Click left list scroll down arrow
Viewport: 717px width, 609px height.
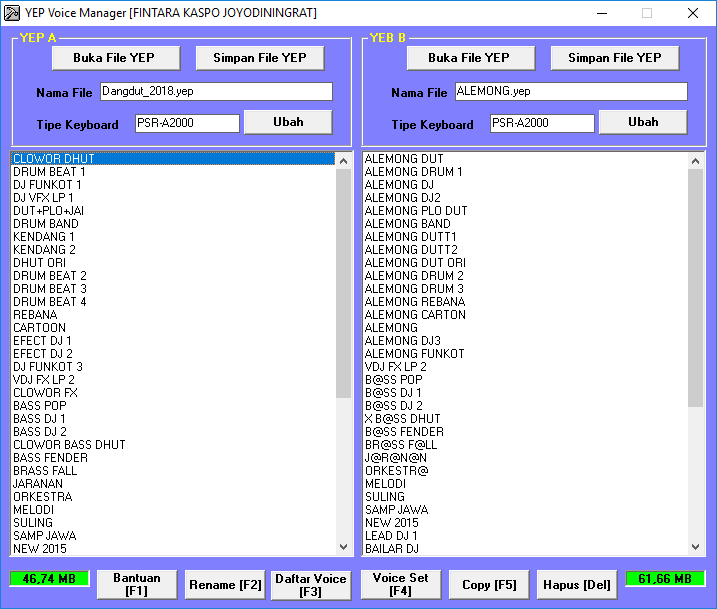coord(343,547)
